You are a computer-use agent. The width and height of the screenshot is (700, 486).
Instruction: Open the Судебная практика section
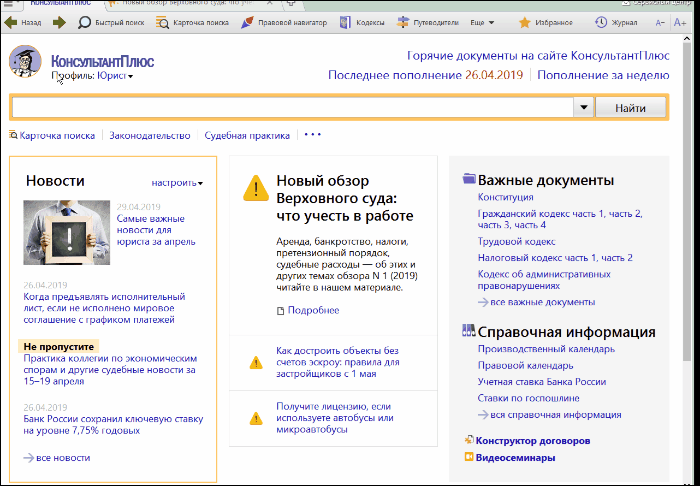pyautogui.click(x=247, y=136)
